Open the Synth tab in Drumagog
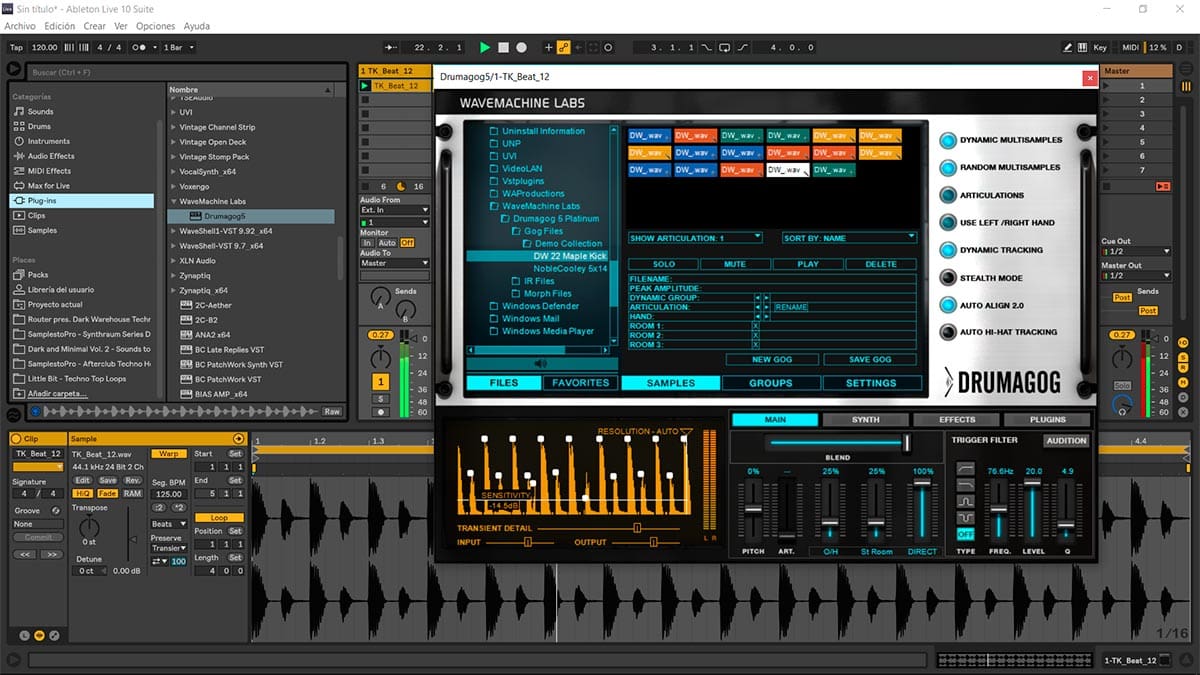 [x=866, y=420]
